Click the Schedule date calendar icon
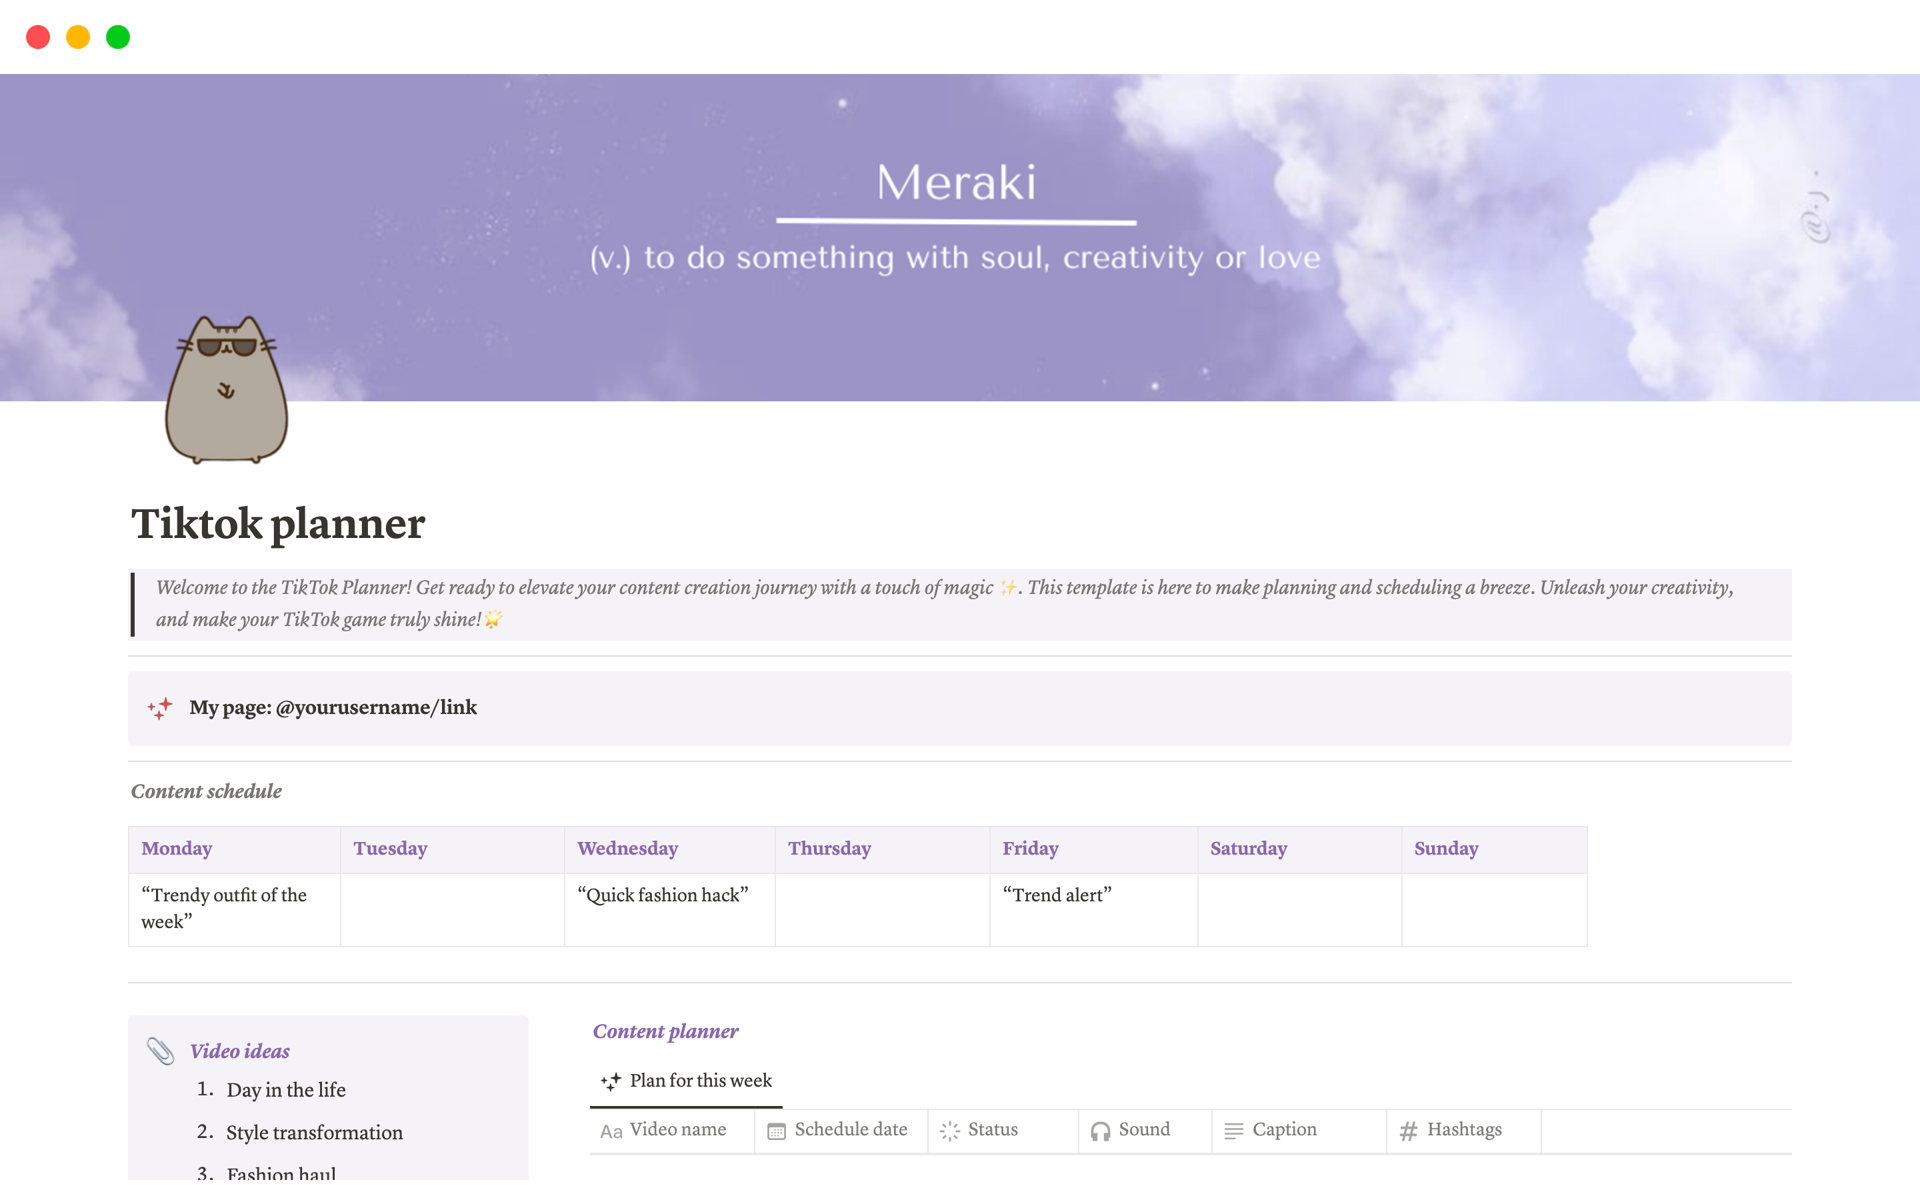1920x1200 pixels. point(777,1129)
